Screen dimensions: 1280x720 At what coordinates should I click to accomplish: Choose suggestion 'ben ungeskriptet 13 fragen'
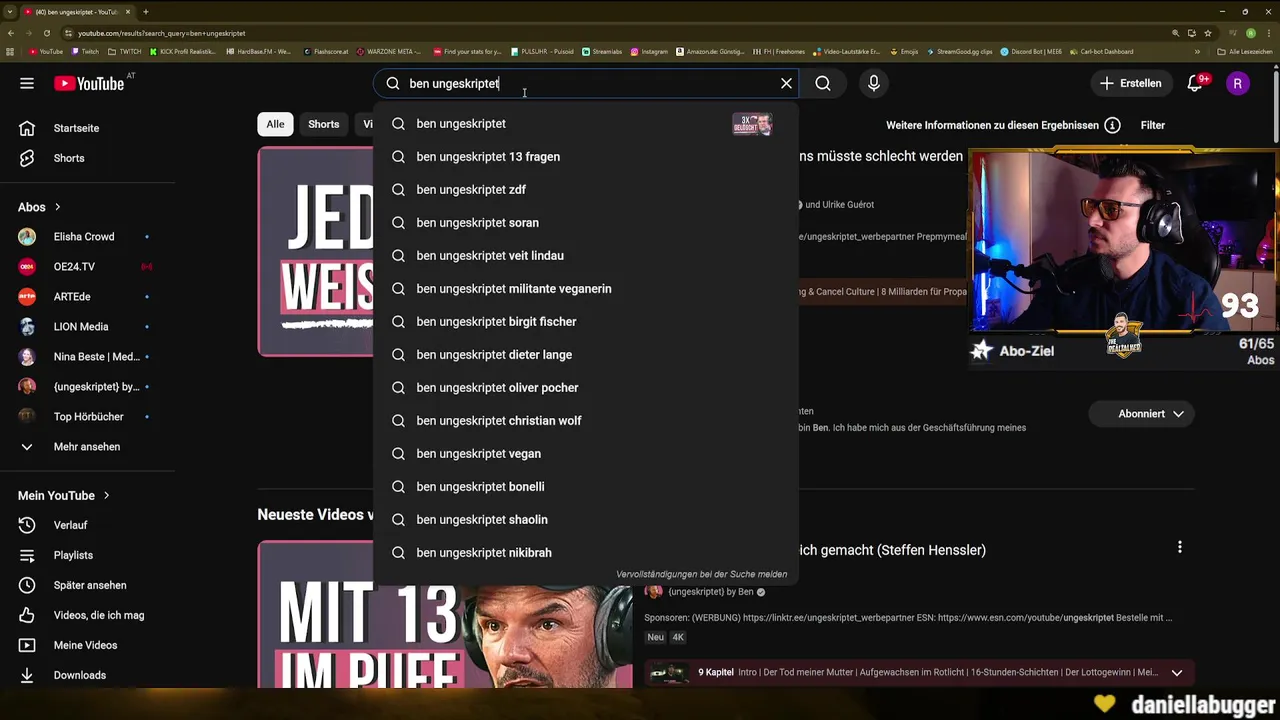pos(585,156)
